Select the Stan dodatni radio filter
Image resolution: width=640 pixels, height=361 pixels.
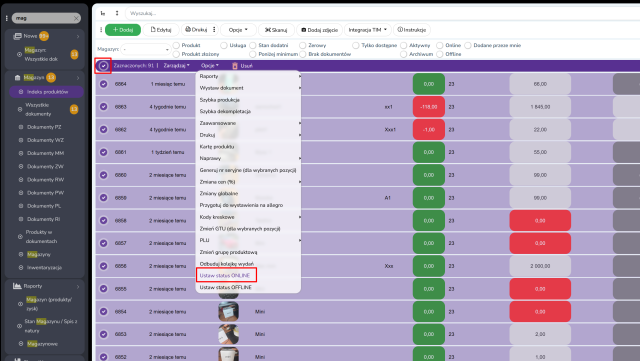point(253,45)
